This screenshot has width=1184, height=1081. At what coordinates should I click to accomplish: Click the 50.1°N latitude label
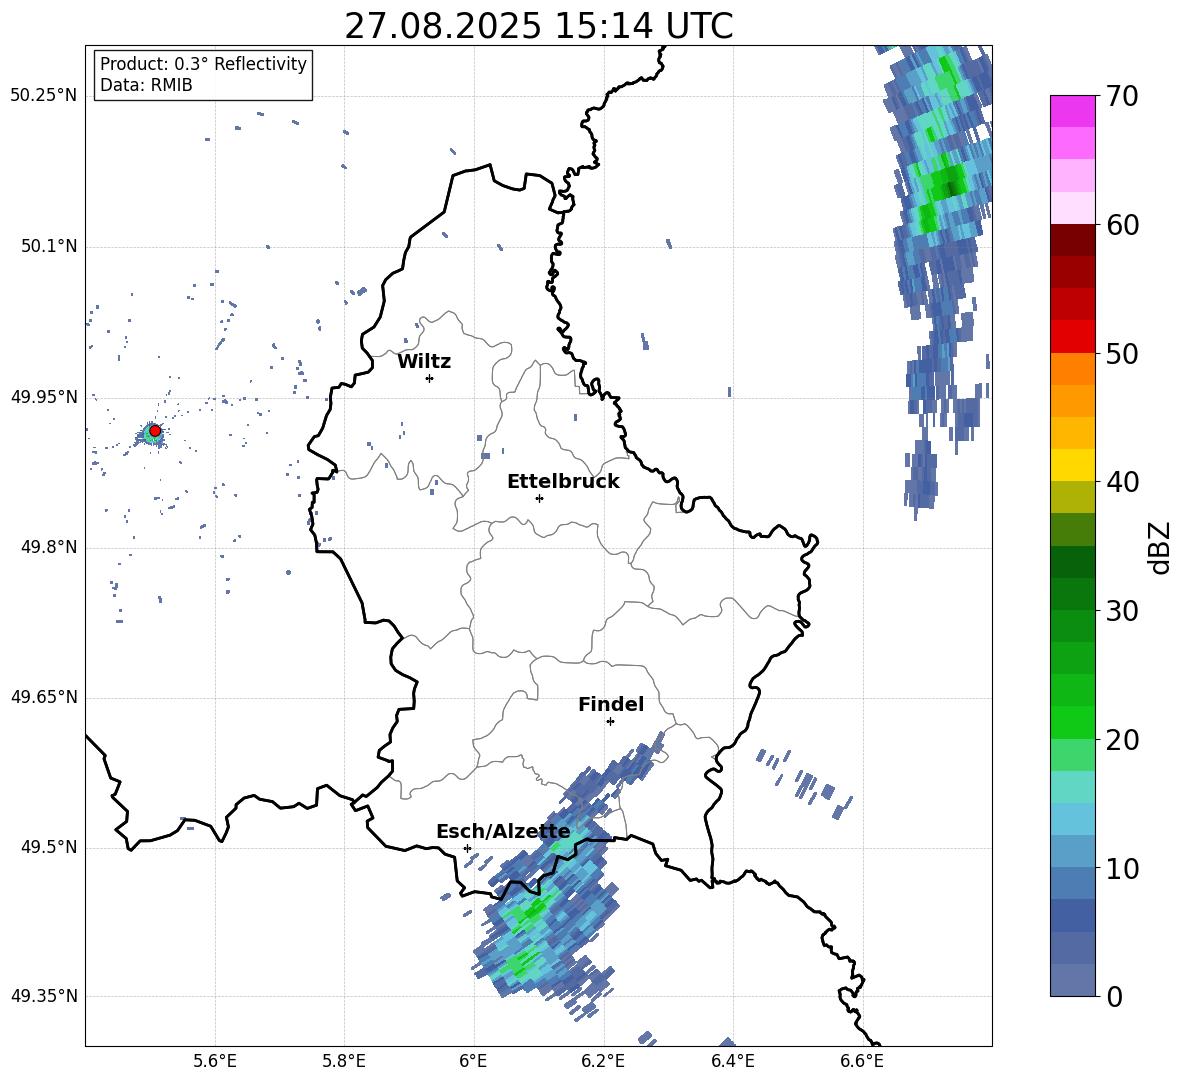tap(48, 247)
